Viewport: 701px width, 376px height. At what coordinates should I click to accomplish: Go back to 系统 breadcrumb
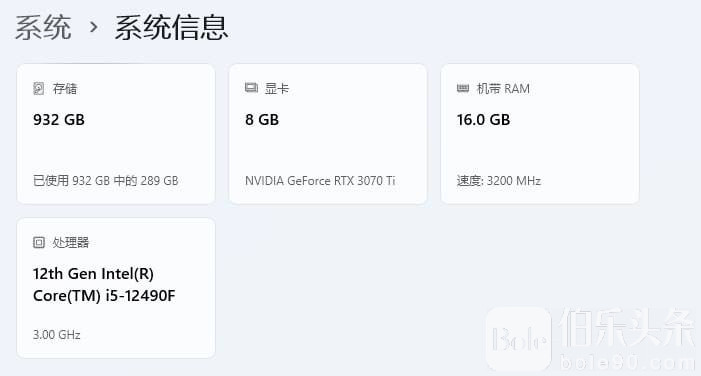coord(43,27)
